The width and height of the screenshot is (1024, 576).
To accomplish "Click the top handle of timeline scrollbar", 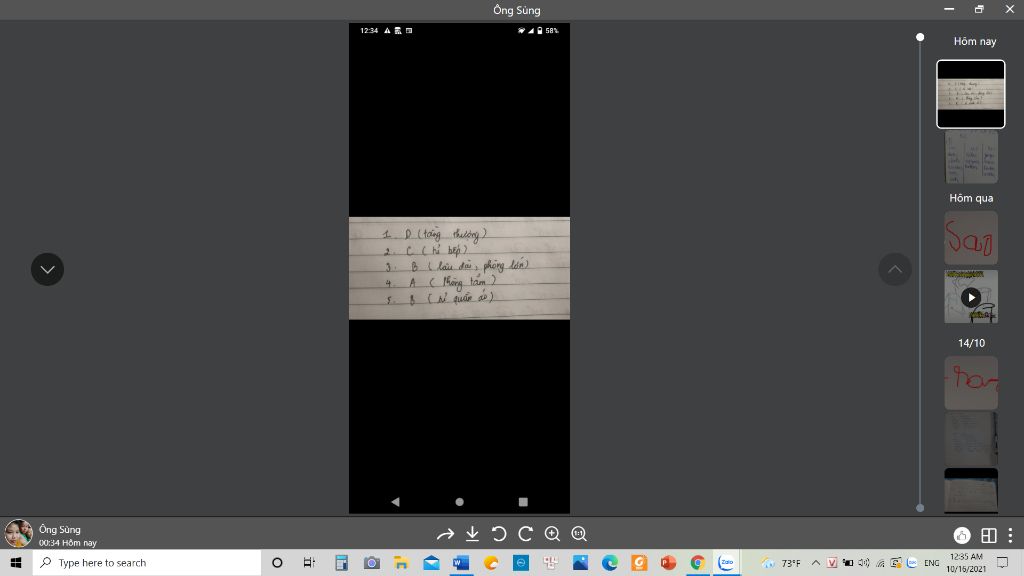I will tap(920, 37).
